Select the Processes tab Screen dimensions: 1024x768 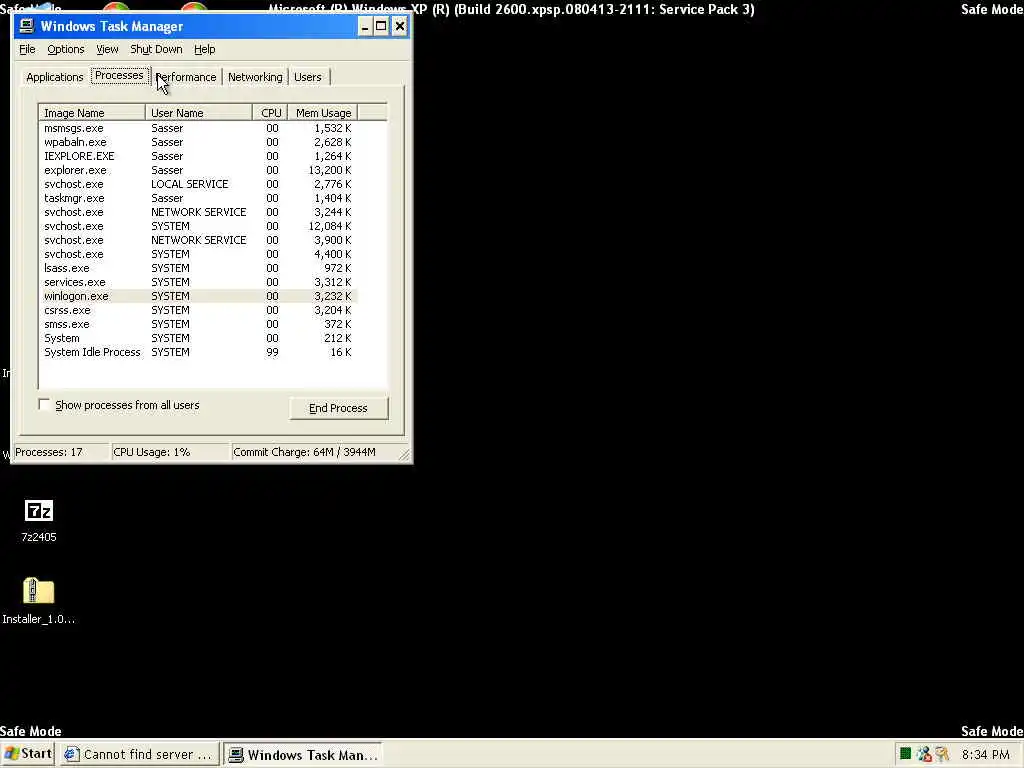pos(119,76)
